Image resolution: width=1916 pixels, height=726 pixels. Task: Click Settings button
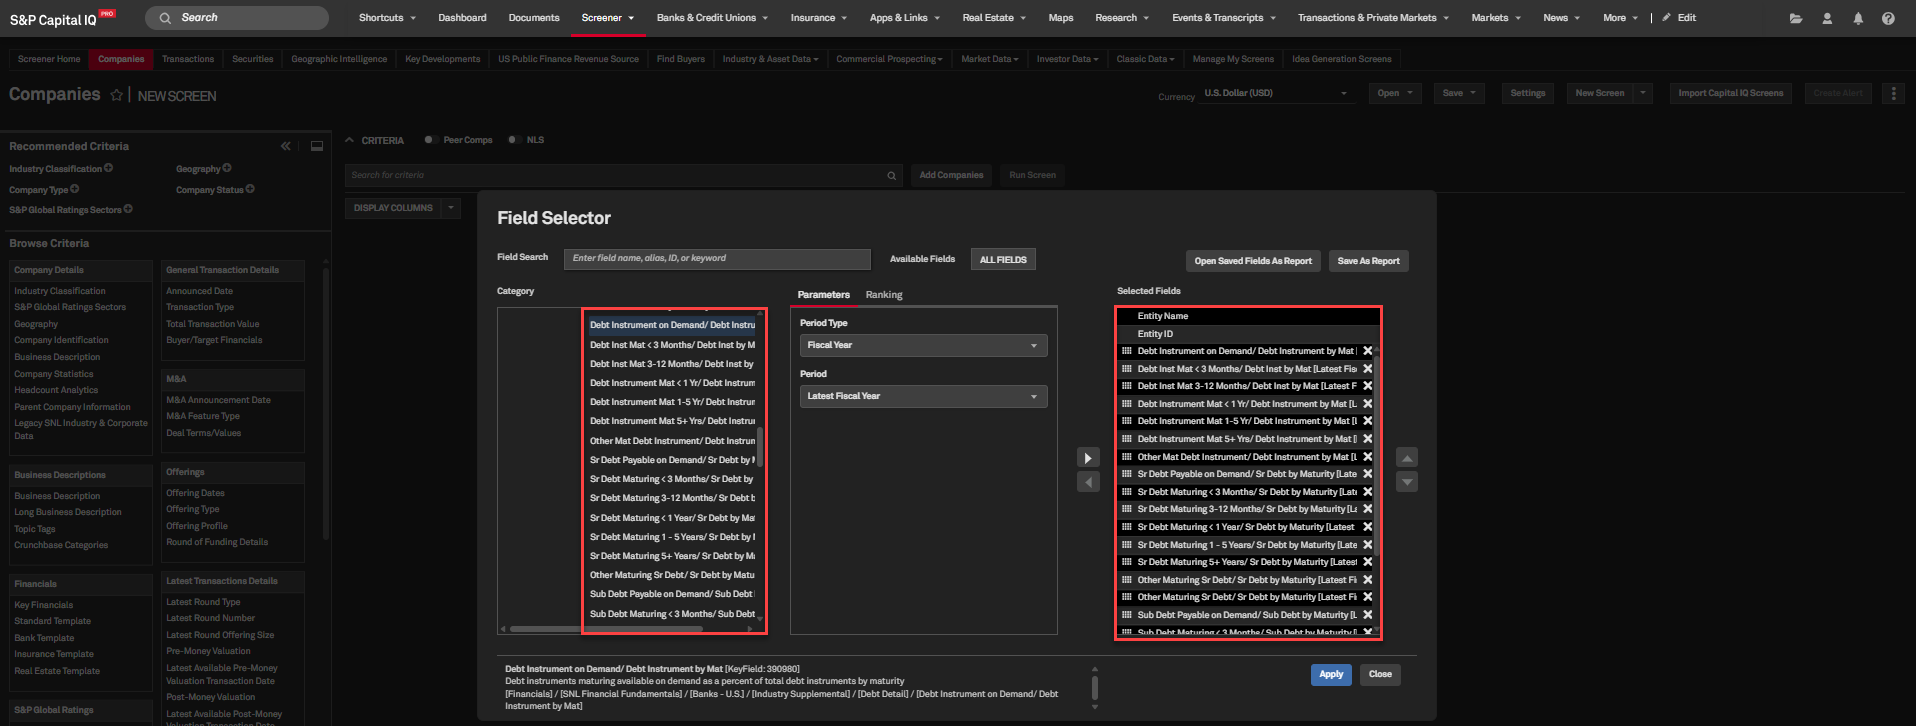(1527, 93)
